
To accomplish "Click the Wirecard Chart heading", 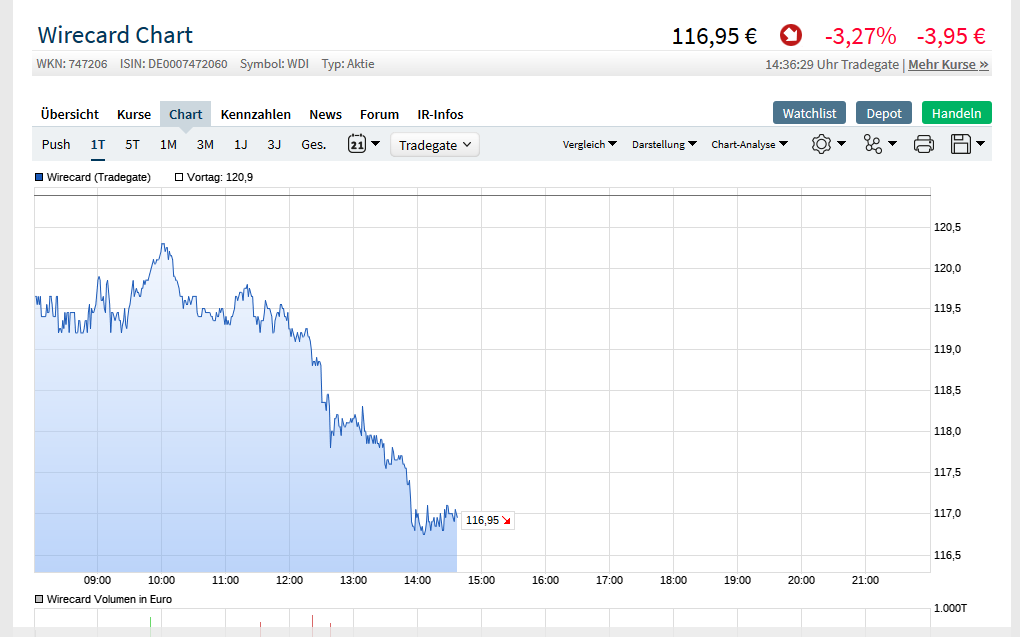I will point(115,34).
